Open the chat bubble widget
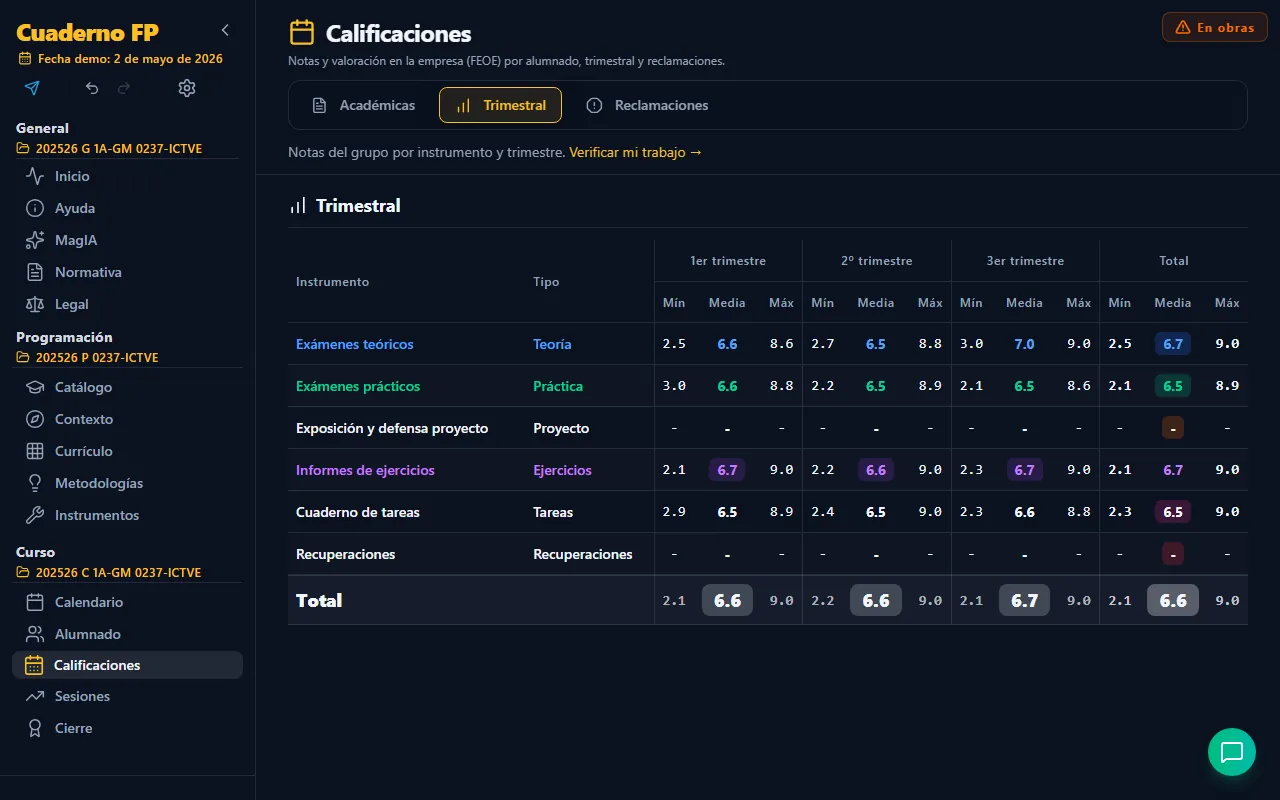Viewport: 1280px width, 800px height. [1232, 752]
